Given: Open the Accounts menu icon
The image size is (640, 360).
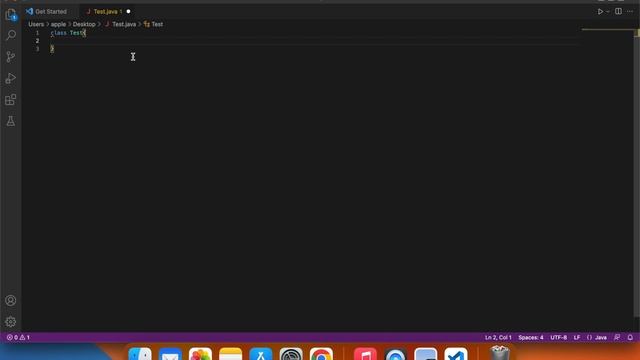Looking at the screenshot, I should tap(11, 300).
